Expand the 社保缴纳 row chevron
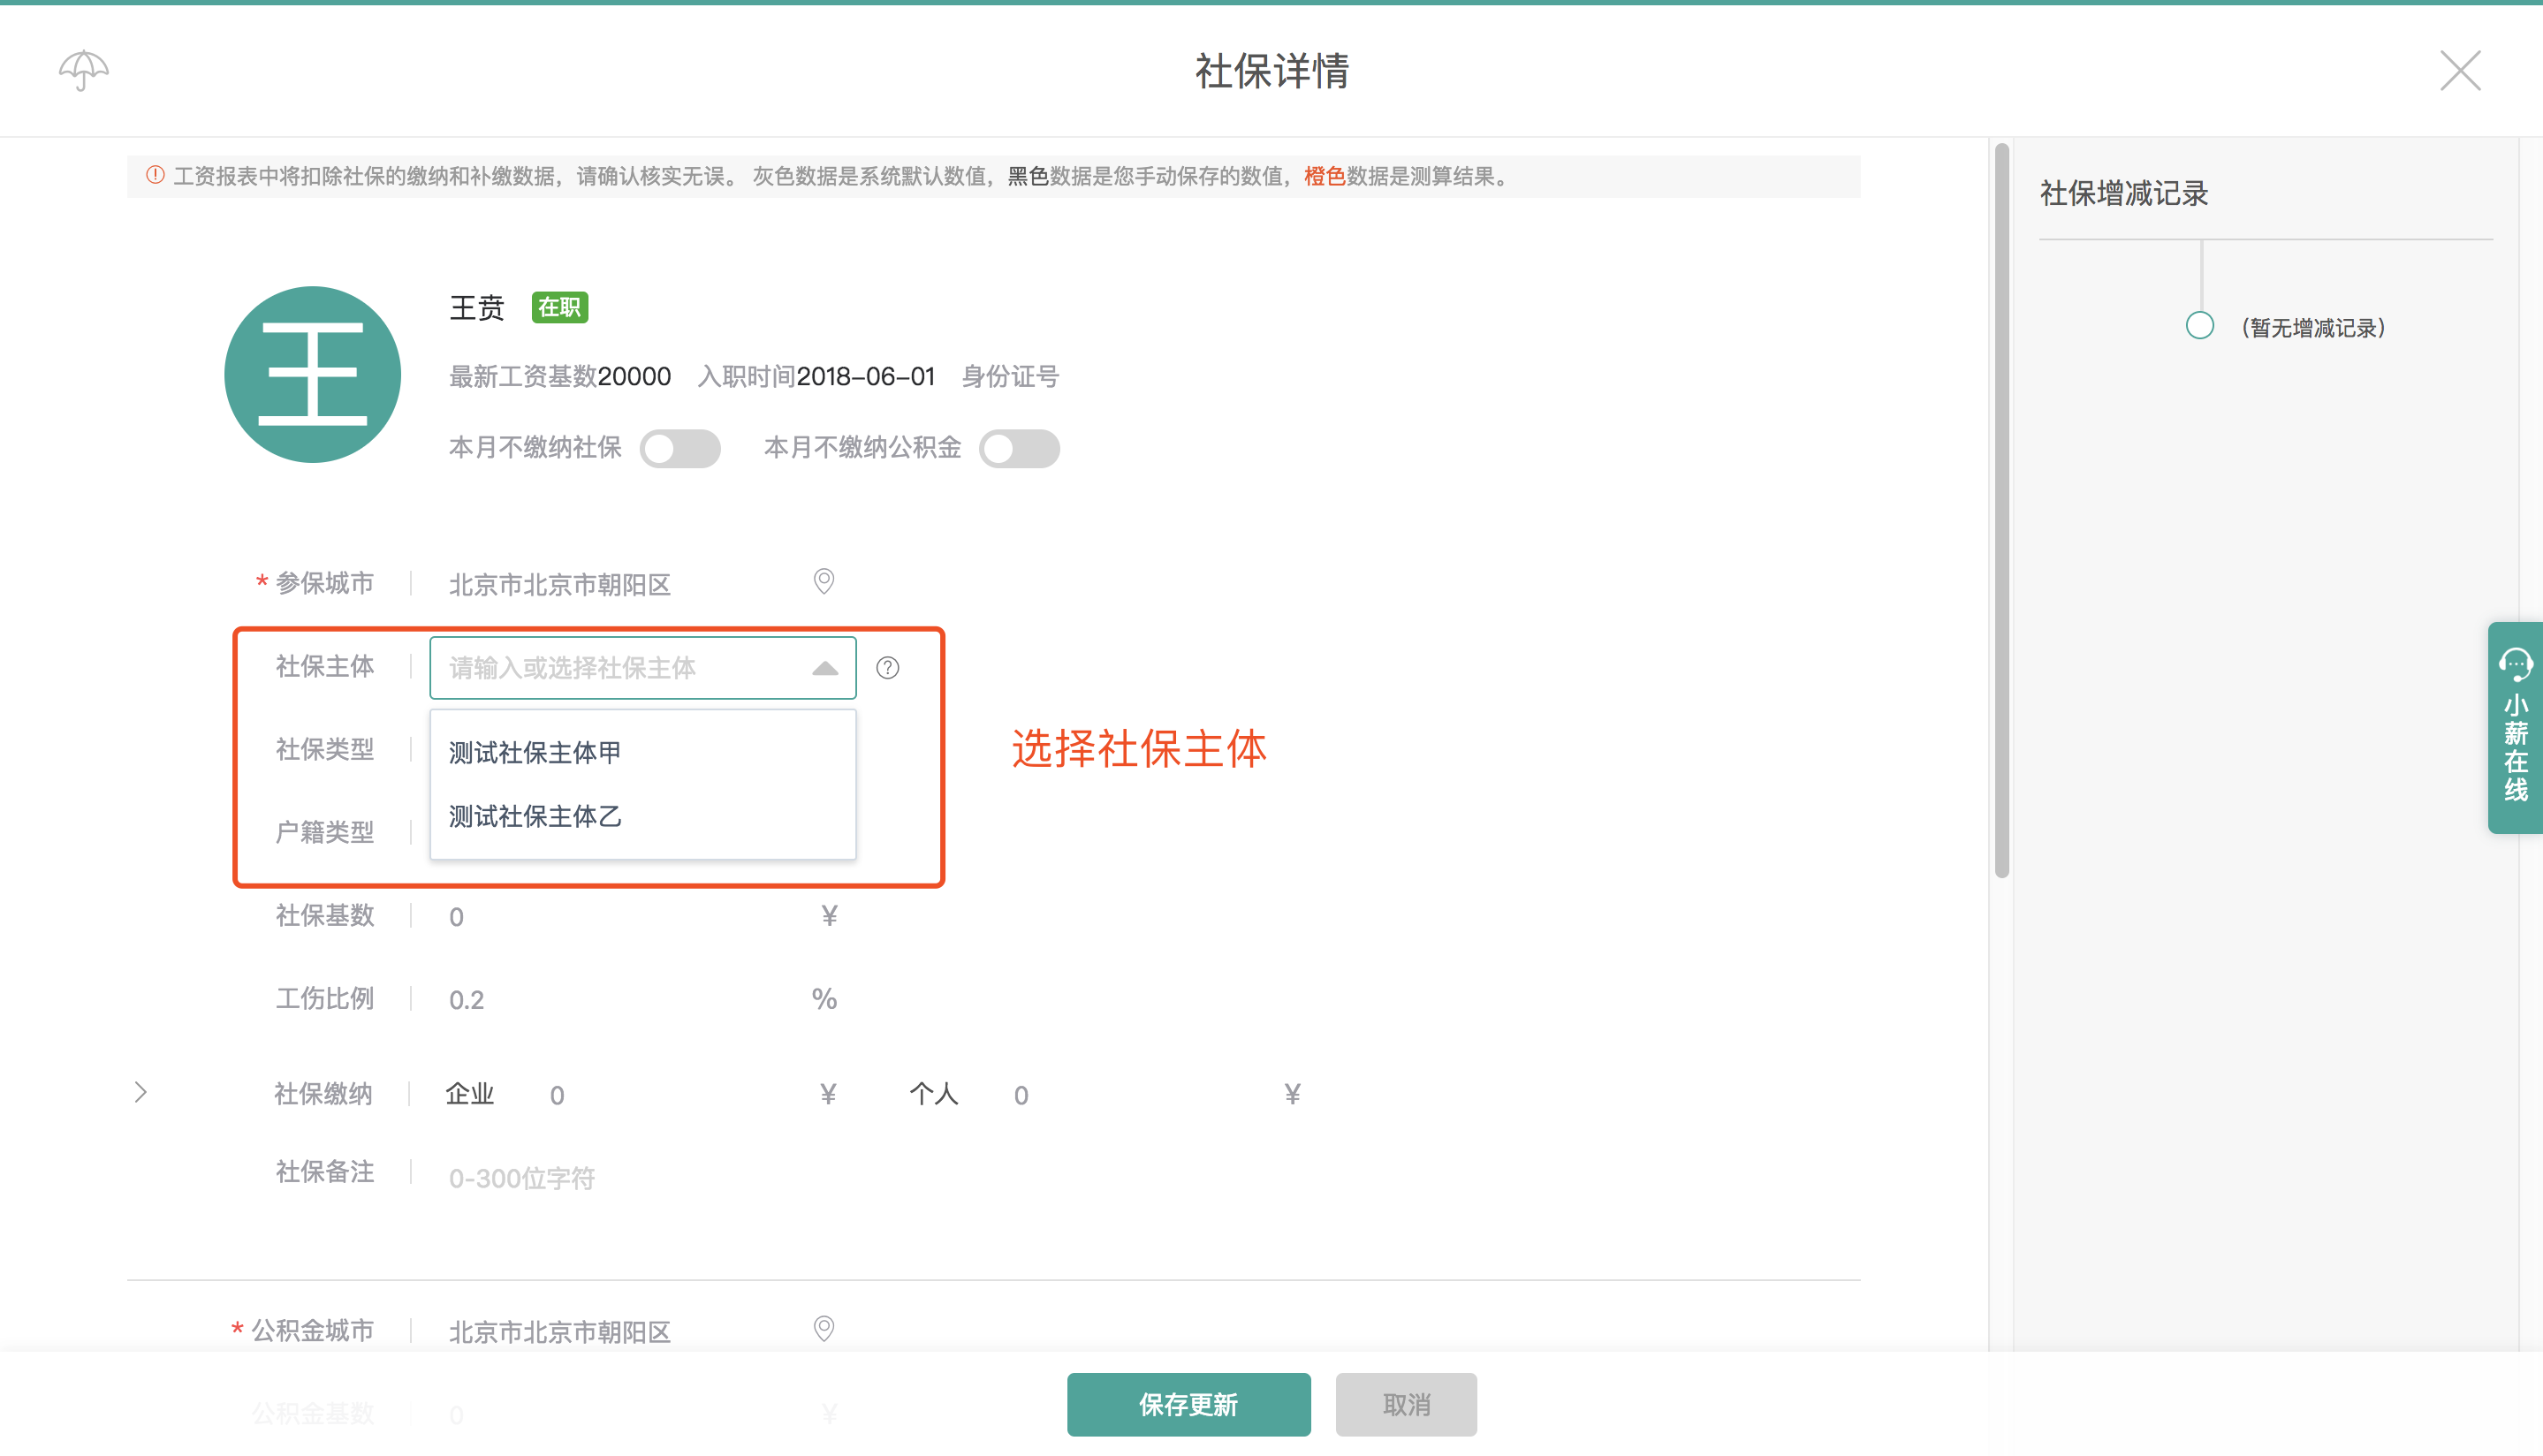 tap(141, 1093)
